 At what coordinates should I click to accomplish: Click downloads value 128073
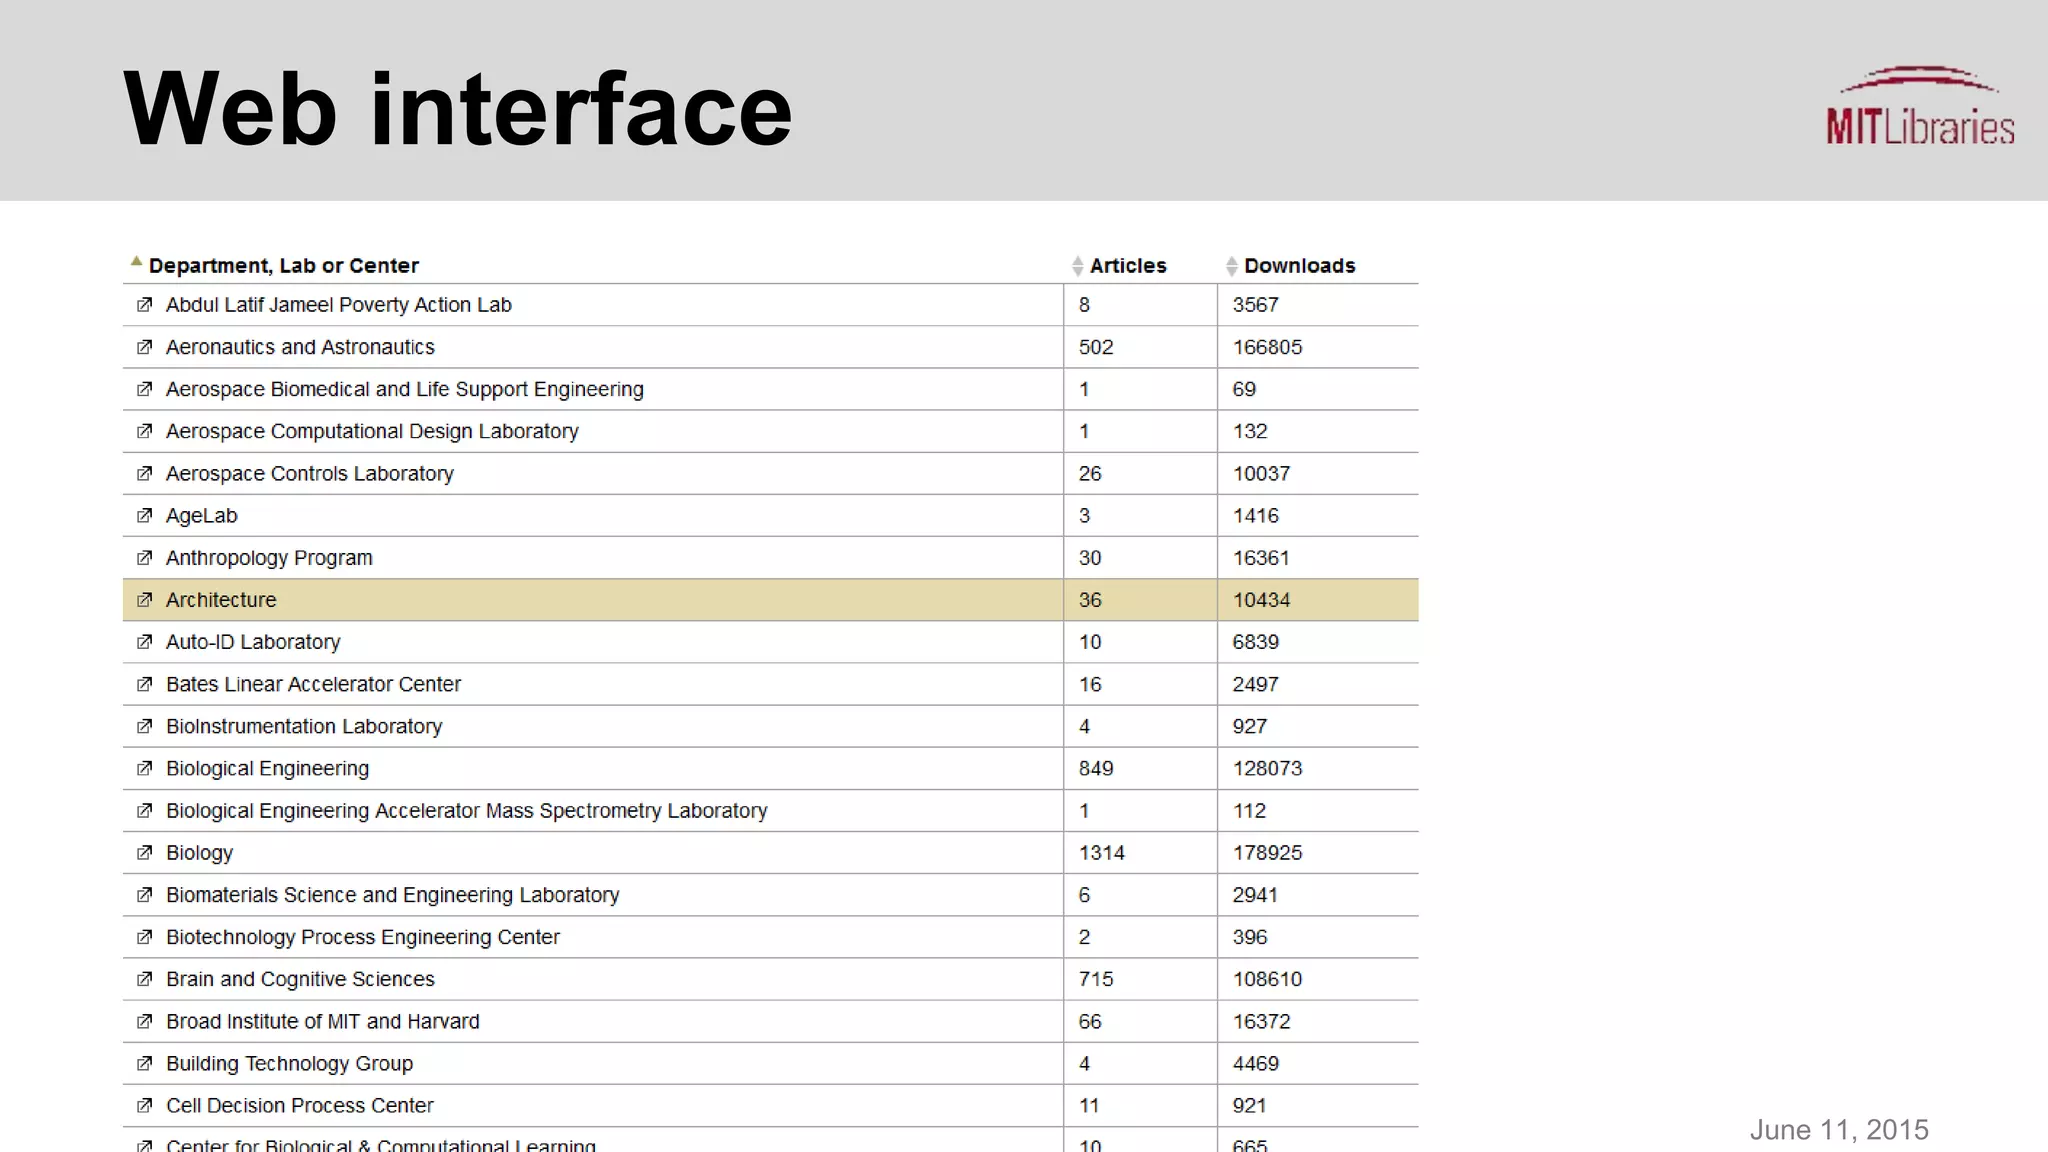[x=1268, y=768]
